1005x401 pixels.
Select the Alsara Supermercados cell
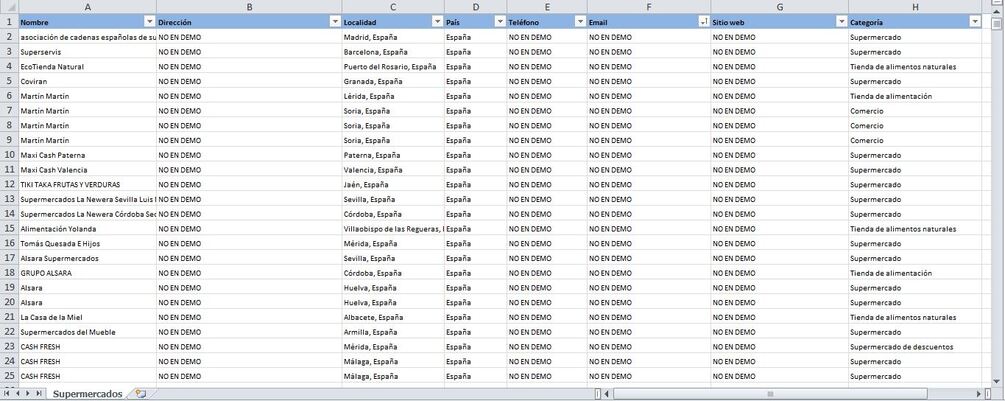(x=87, y=258)
